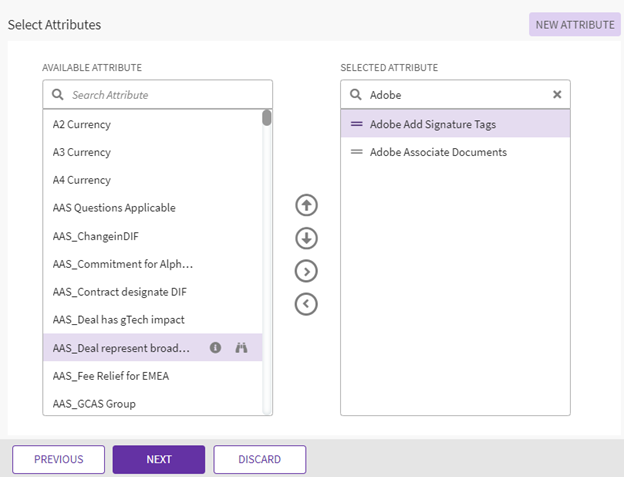624x477 pixels.
Task: Select AAS Questions Applicable attribute
Action: 114,208
